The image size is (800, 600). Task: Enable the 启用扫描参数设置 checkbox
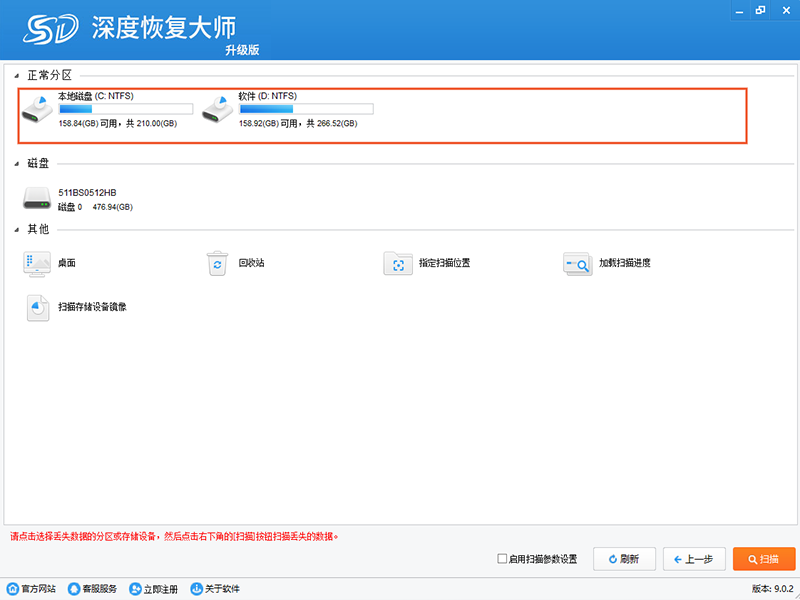pos(502,559)
